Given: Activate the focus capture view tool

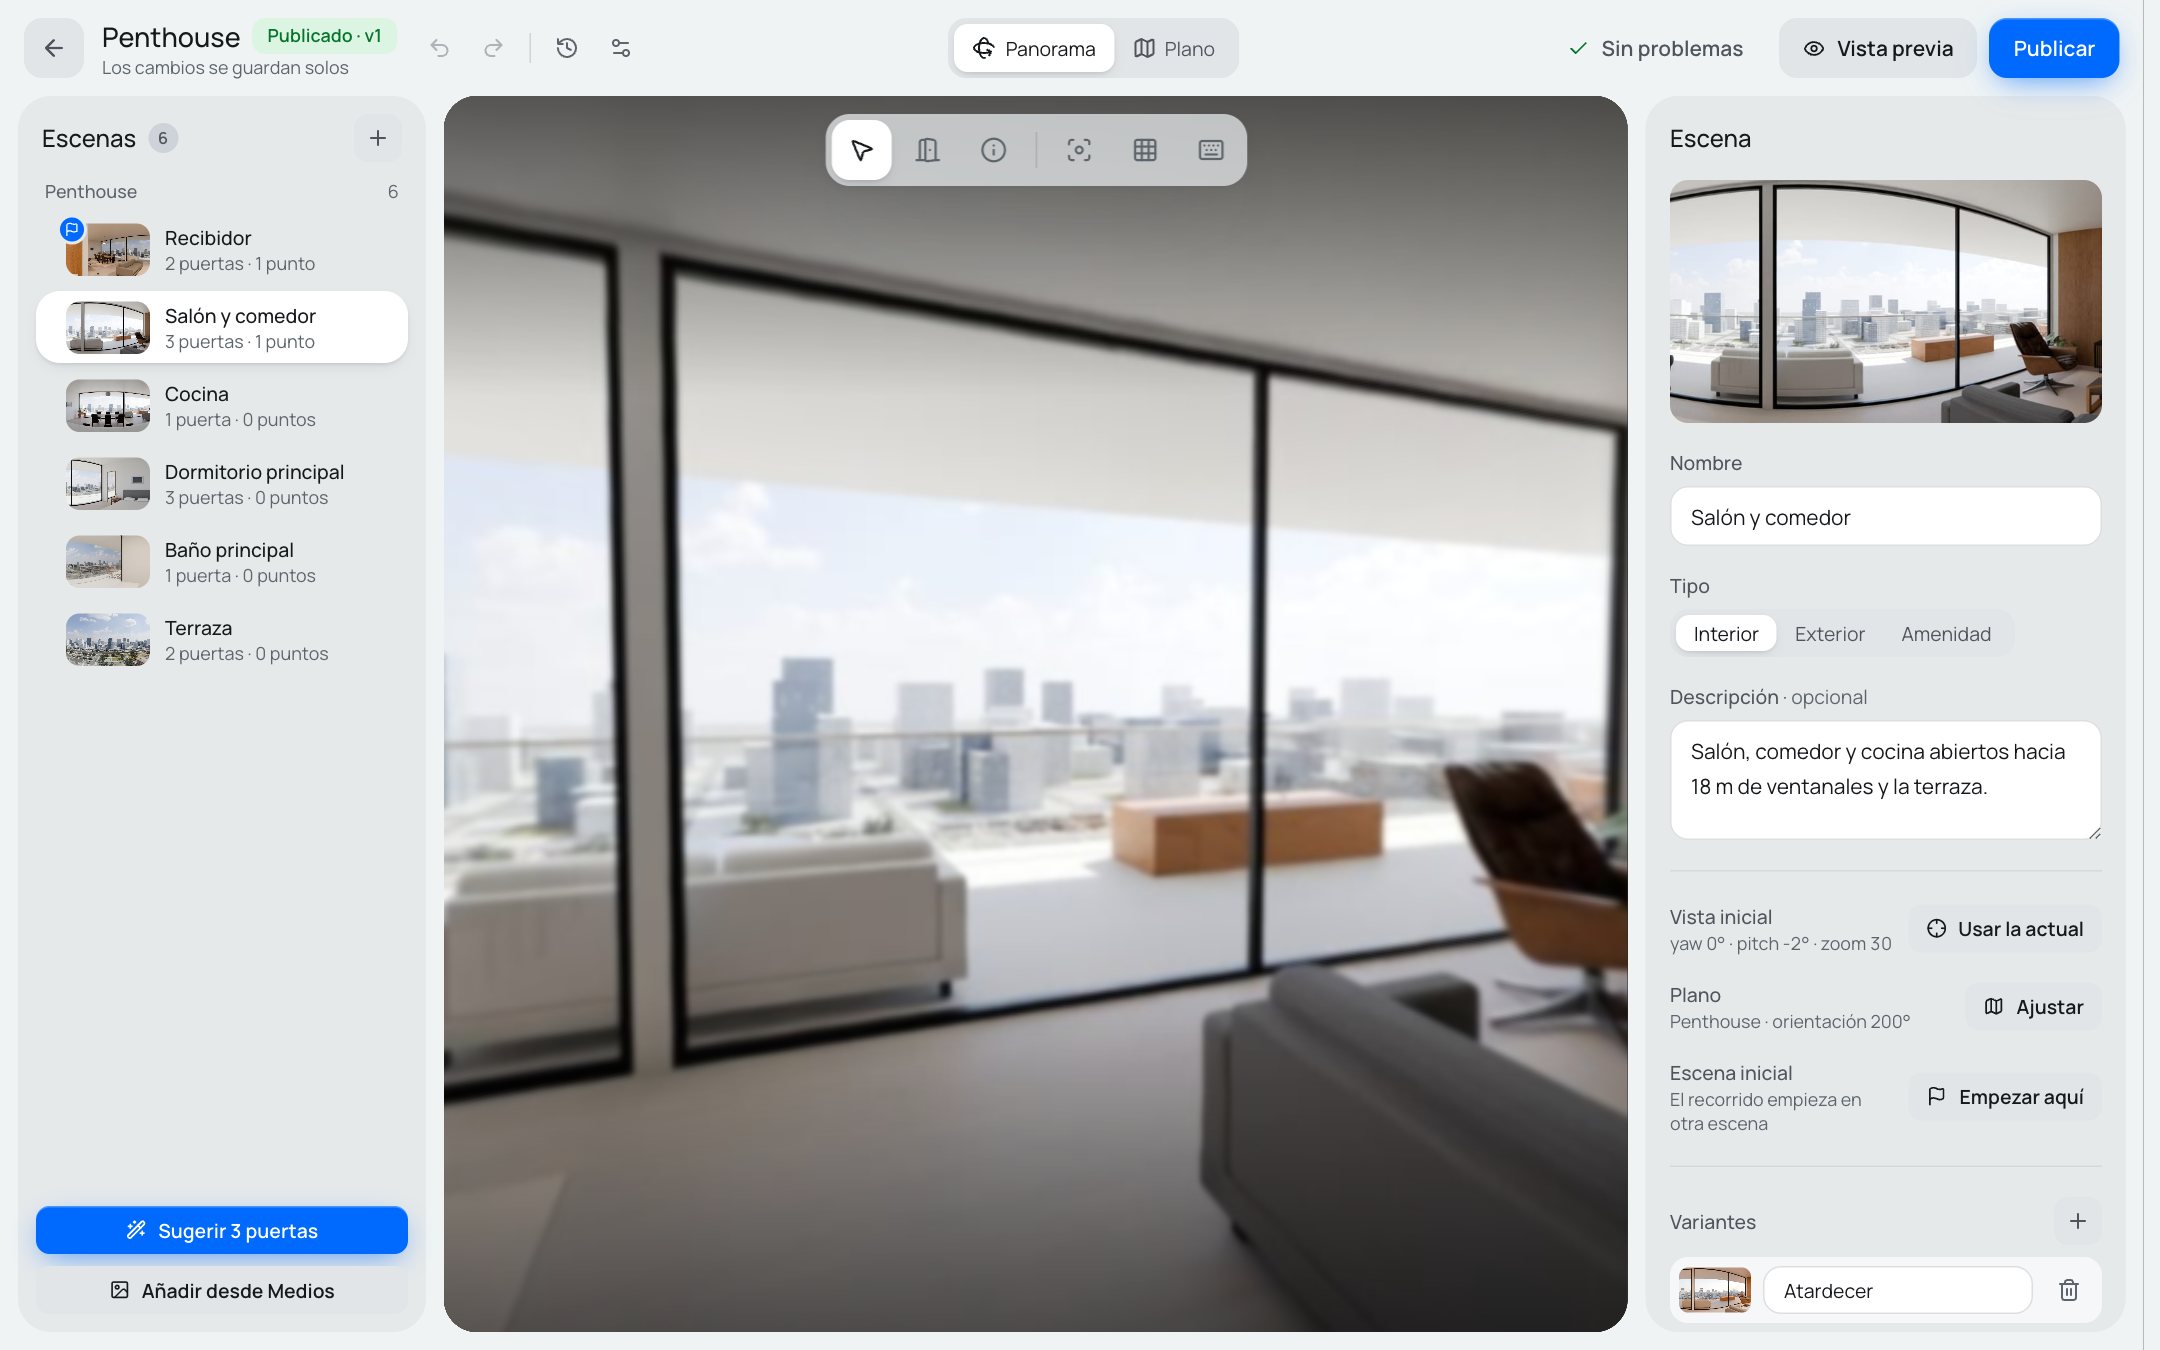Looking at the screenshot, I should click(1079, 150).
